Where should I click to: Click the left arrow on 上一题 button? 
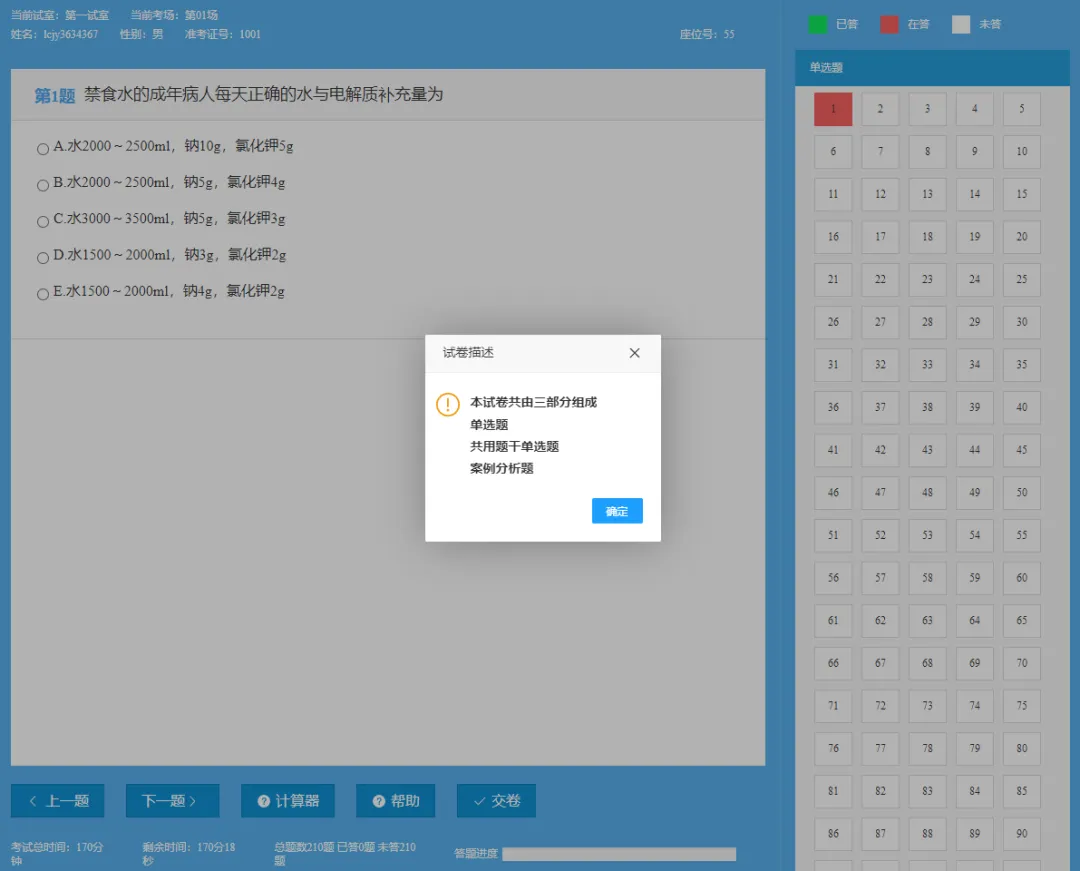31,800
